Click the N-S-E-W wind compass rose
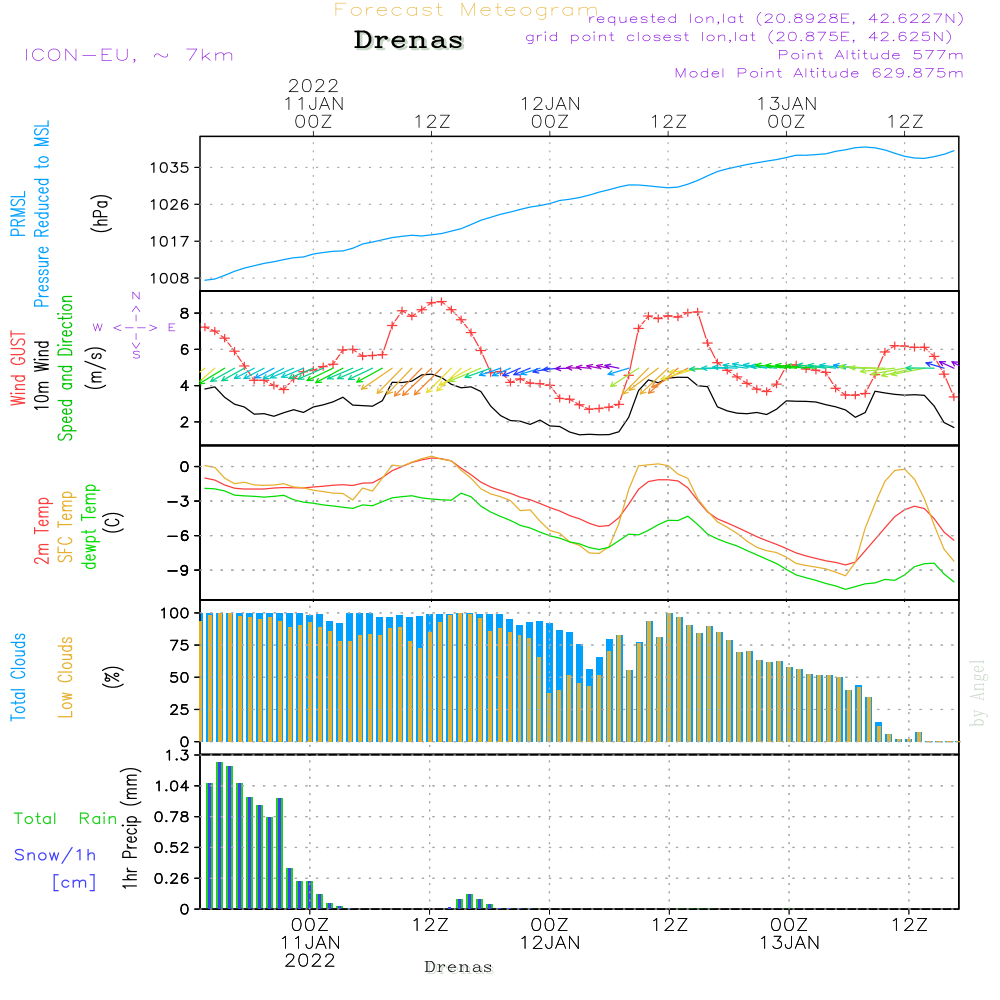 coord(136,327)
